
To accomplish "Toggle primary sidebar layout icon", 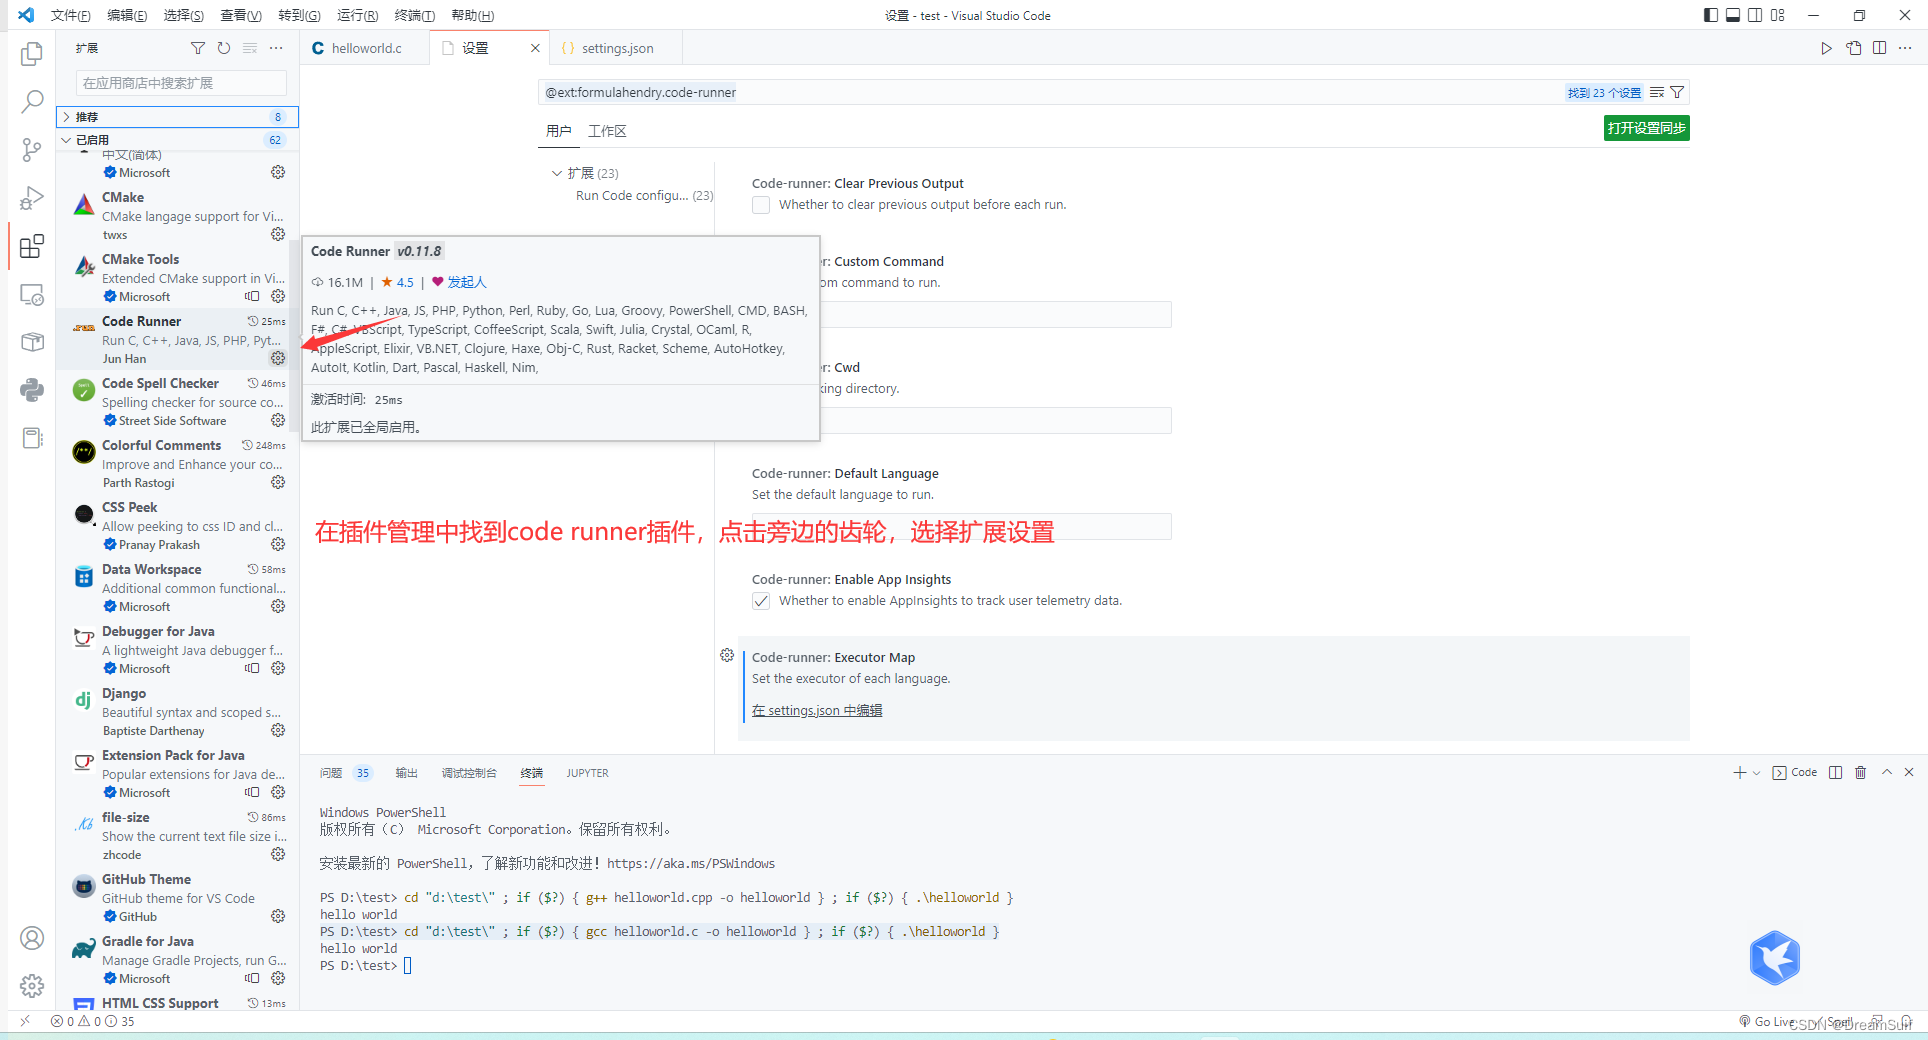I will tap(1711, 15).
